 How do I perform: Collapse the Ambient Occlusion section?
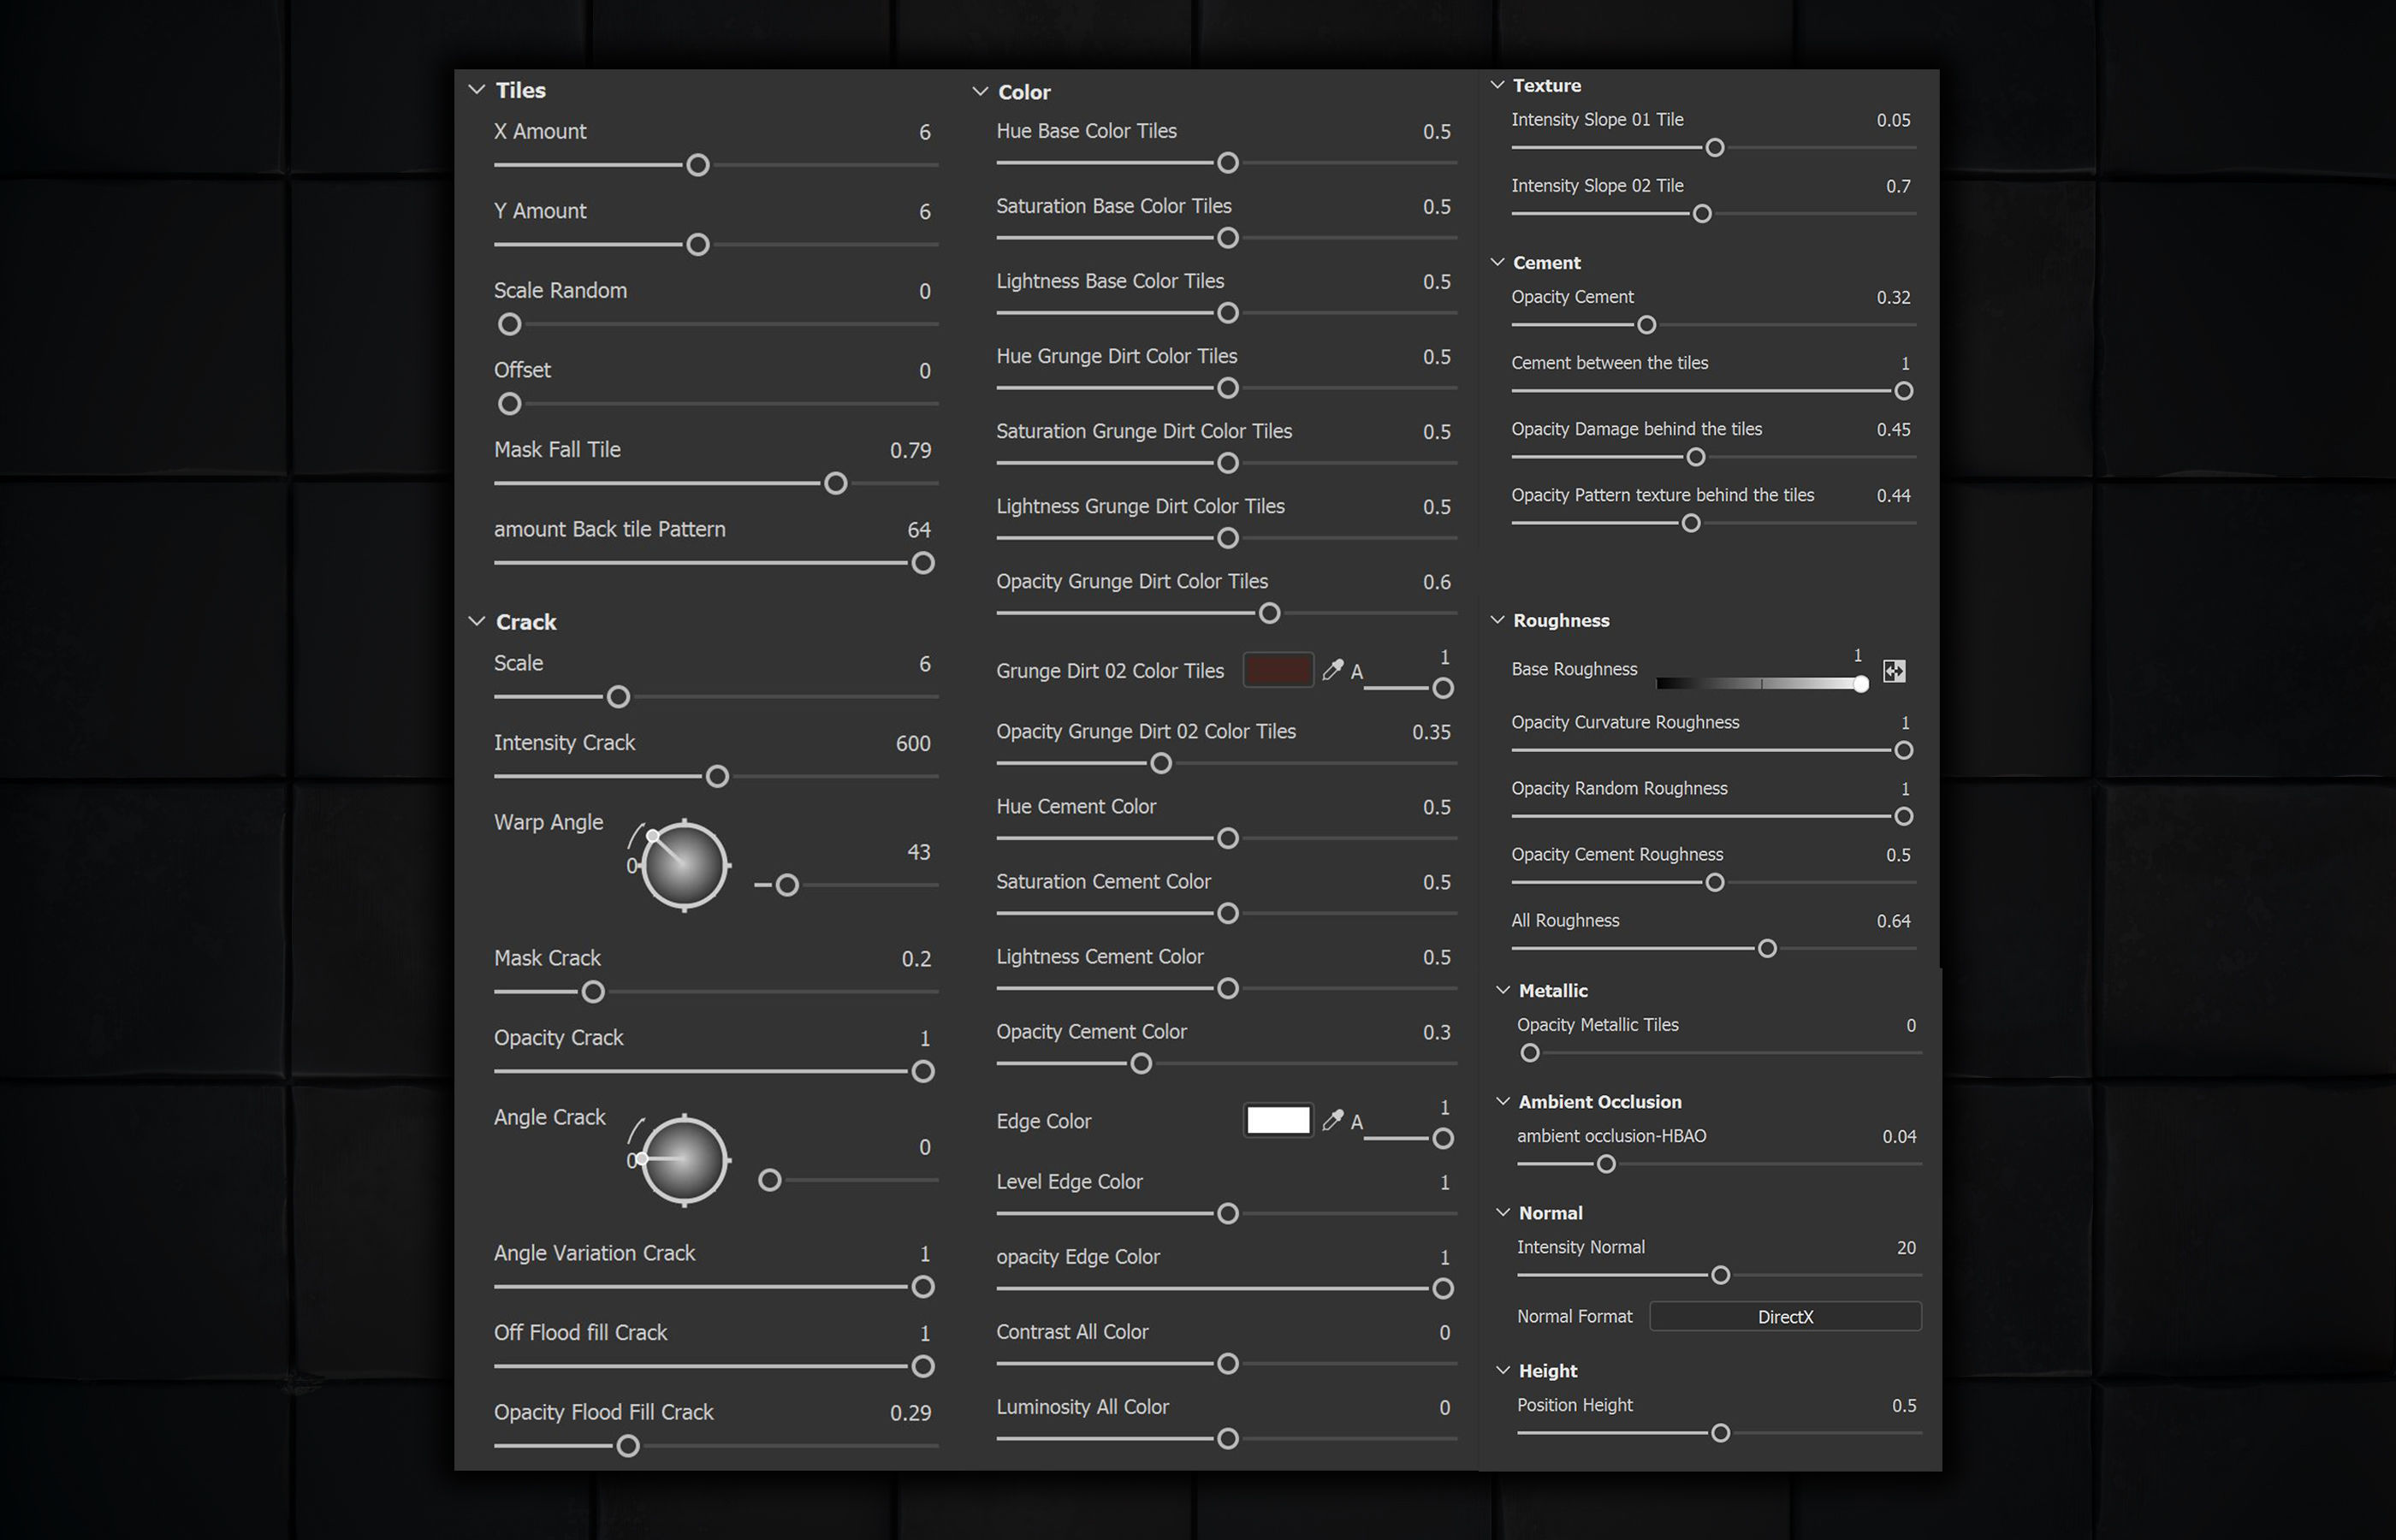coord(1502,1101)
